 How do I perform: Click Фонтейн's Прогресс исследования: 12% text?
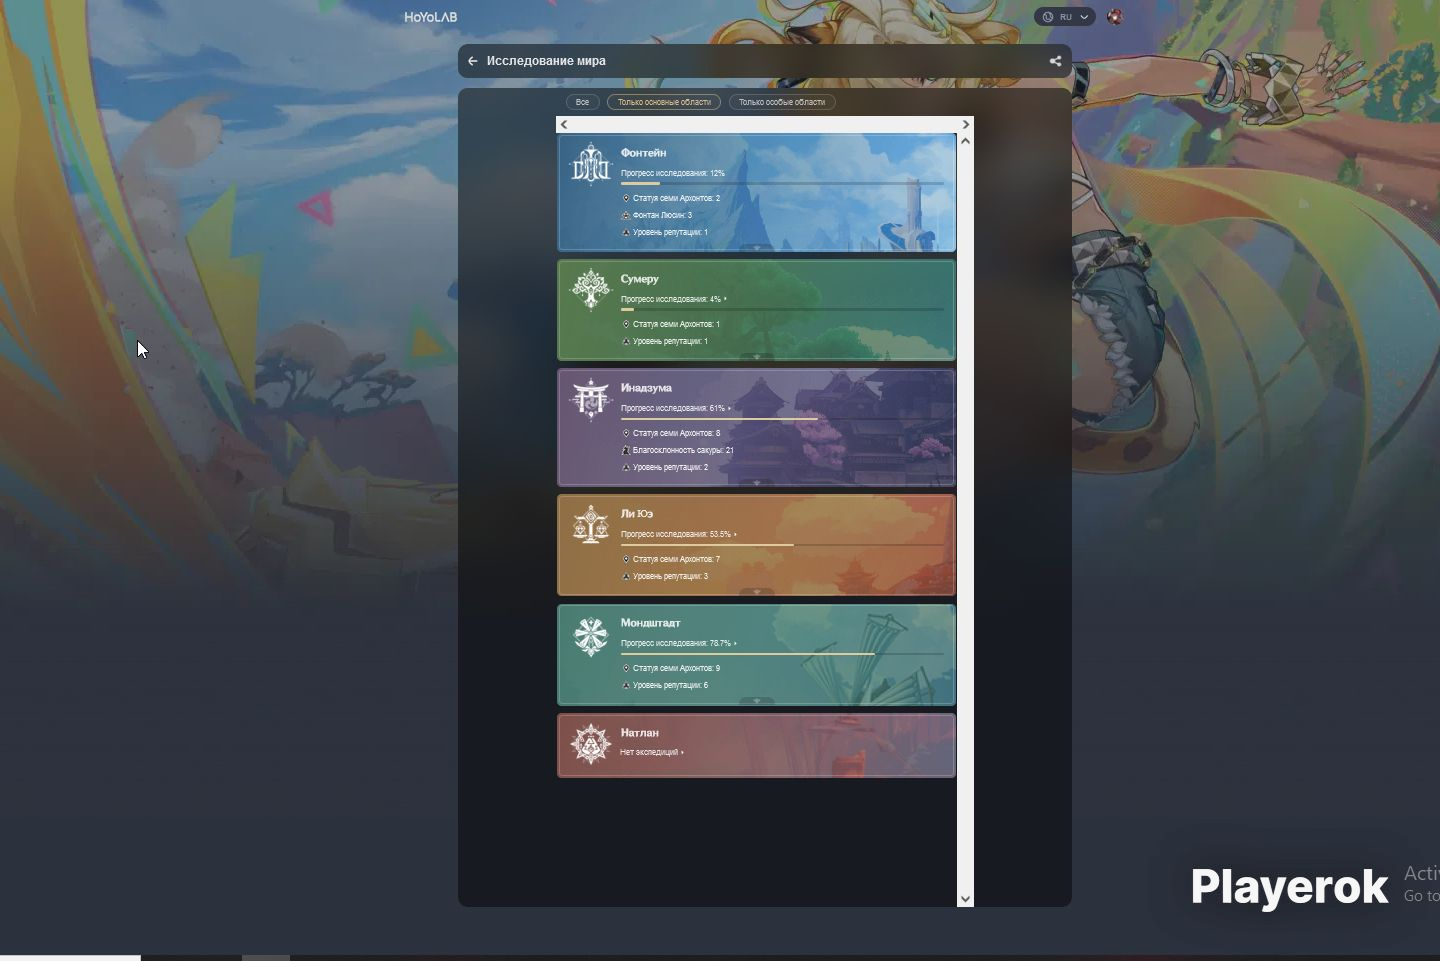(673, 173)
